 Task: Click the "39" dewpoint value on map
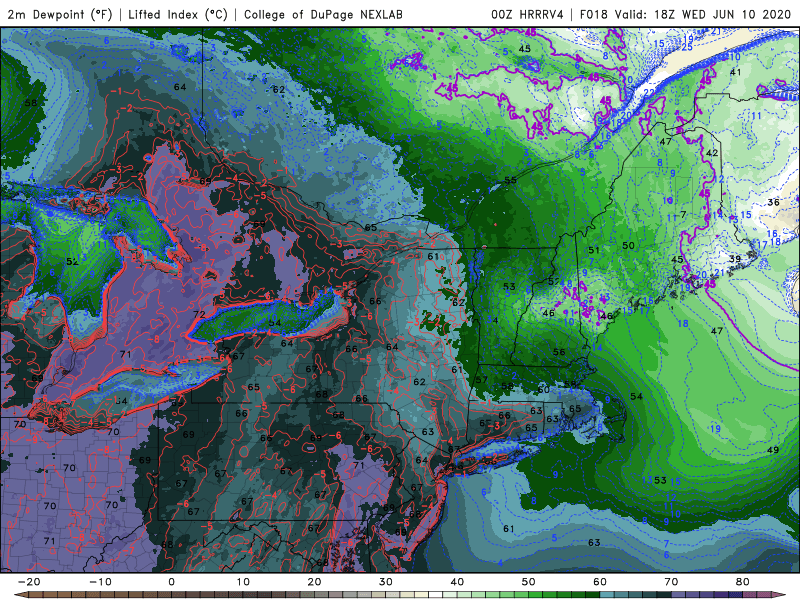(735, 259)
